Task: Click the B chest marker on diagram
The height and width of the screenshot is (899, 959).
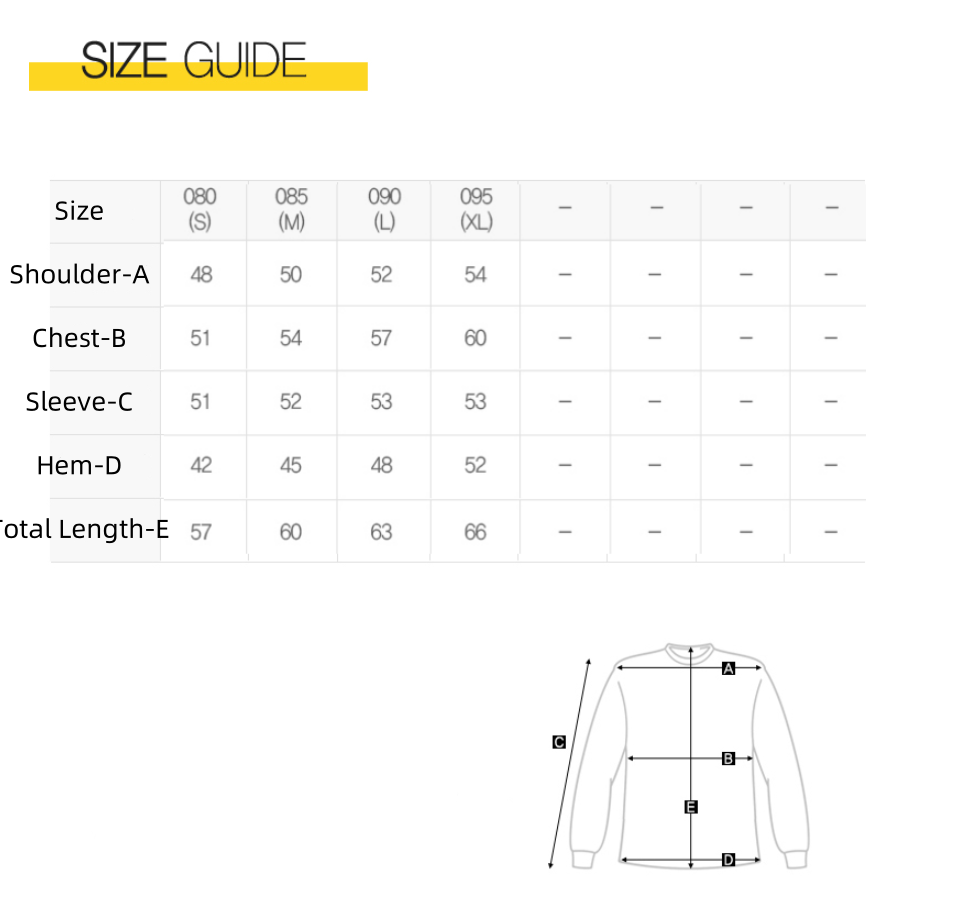Action: (x=728, y=758)
